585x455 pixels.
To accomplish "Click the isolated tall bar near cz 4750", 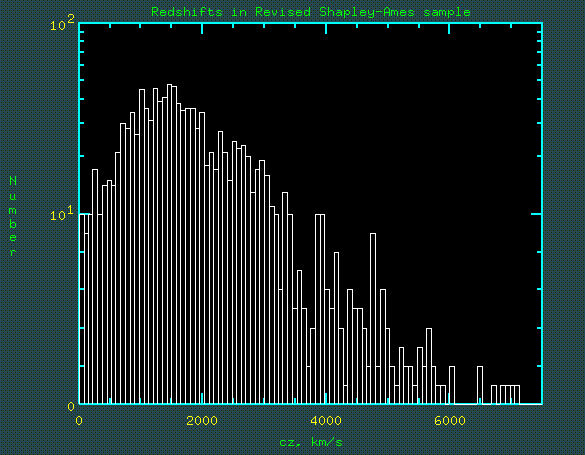I will click(373, 319).
